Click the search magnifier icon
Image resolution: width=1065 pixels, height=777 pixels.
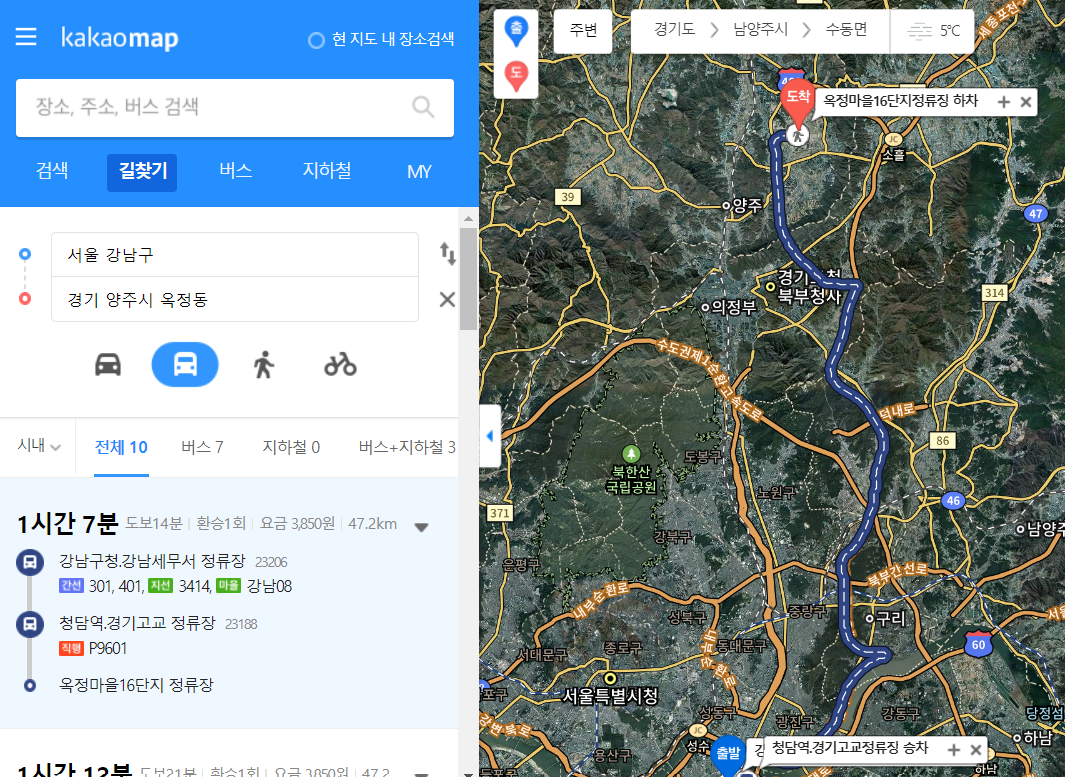[x=422, y=107]
